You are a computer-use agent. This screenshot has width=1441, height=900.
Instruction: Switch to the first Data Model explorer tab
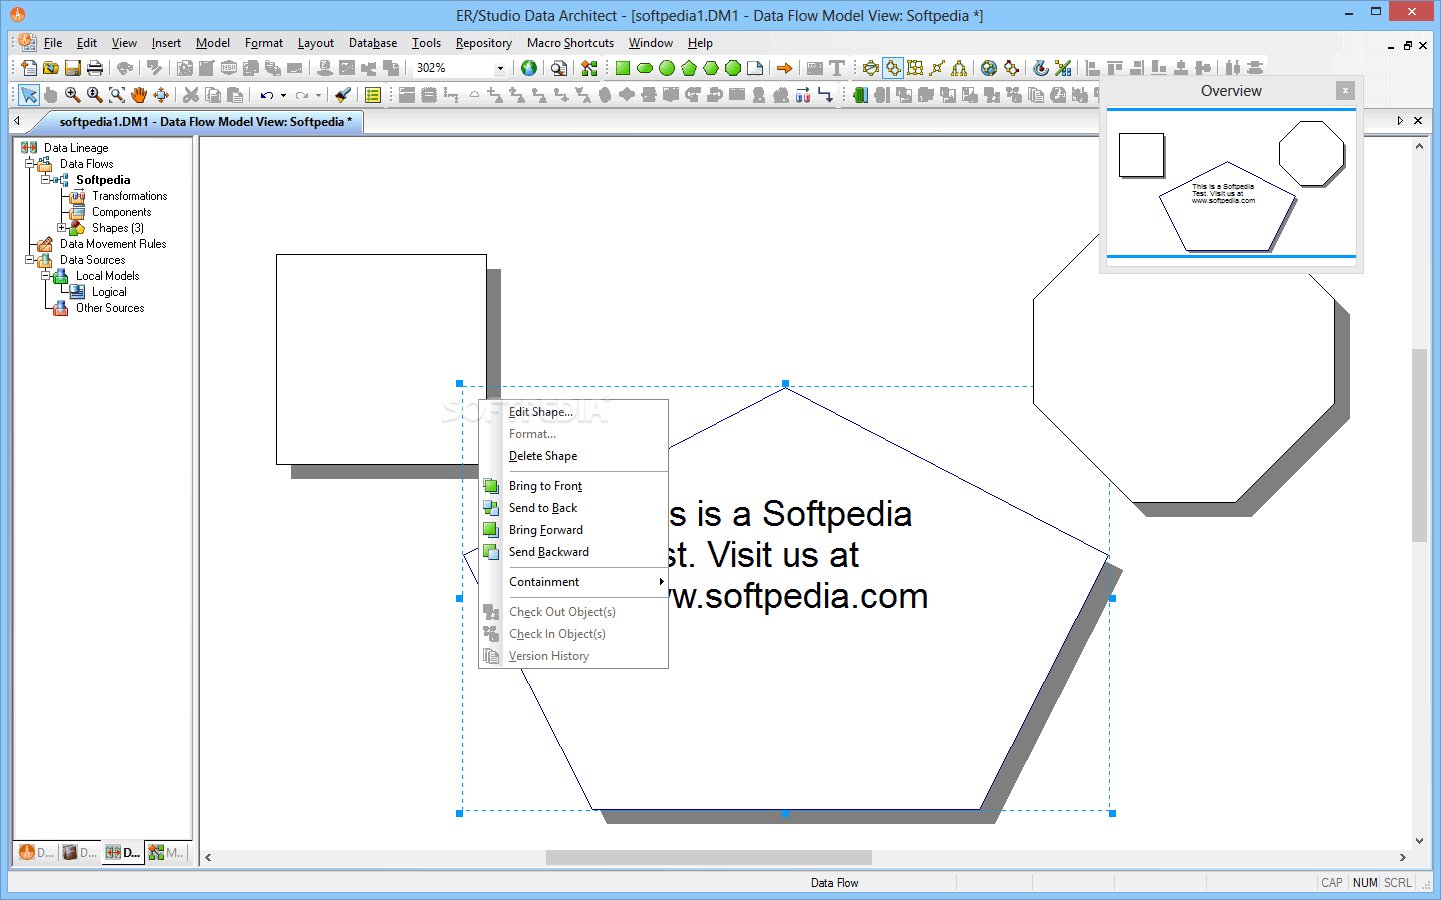(x=37, y=853)
